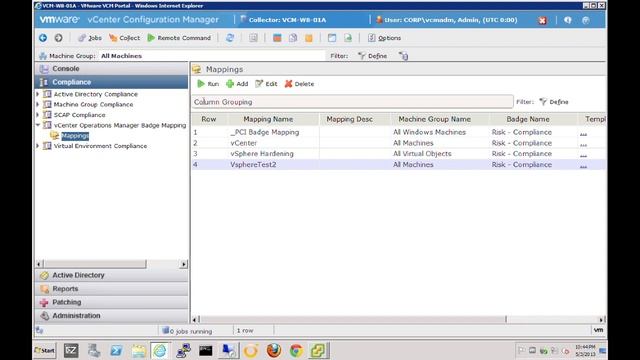Edit the selected mapping
The height and width of the screenshot is (360, 640).
coord(266,84)
